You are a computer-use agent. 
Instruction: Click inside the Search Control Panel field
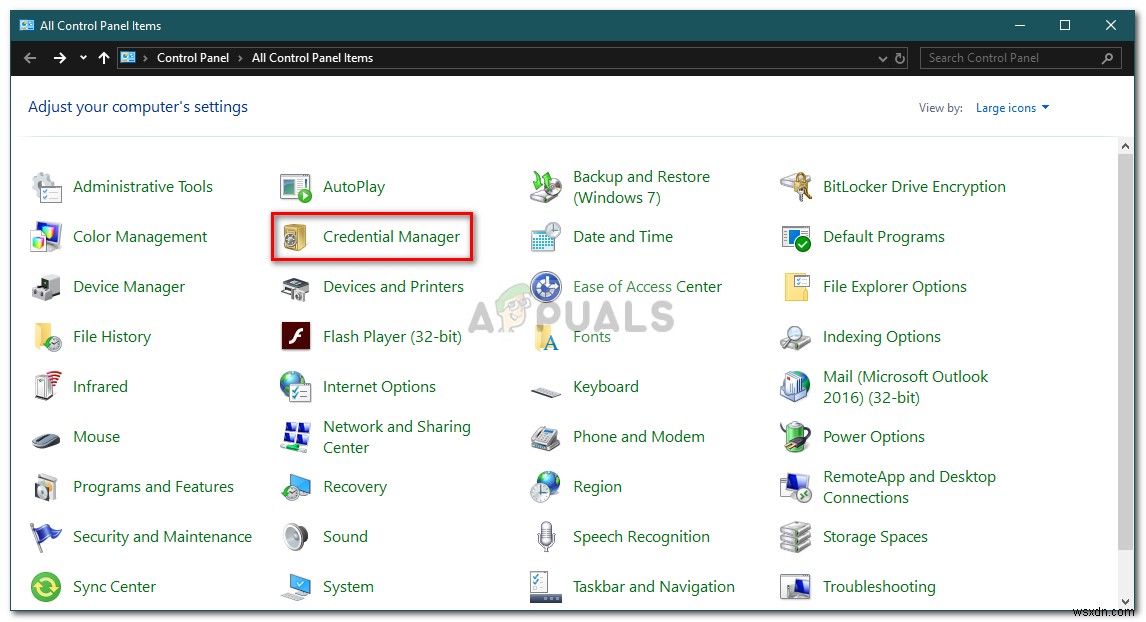pyautogui.click(x=1010, y=58)
